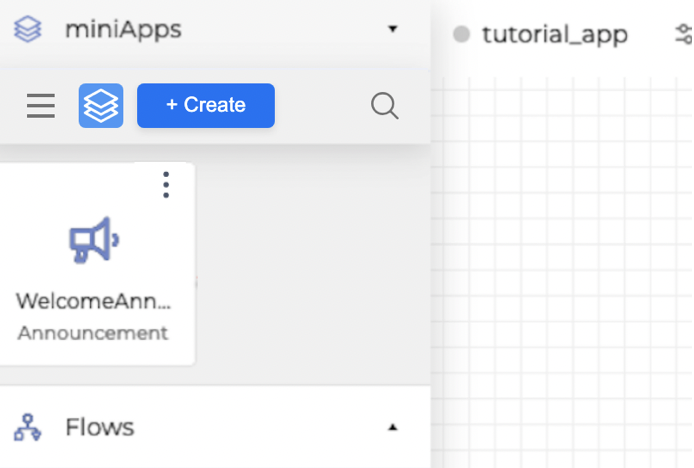Viewport: 694px width, 468px height.
Task: Open the sliders settings icon near tutorial_app
Action: point(684,35)
